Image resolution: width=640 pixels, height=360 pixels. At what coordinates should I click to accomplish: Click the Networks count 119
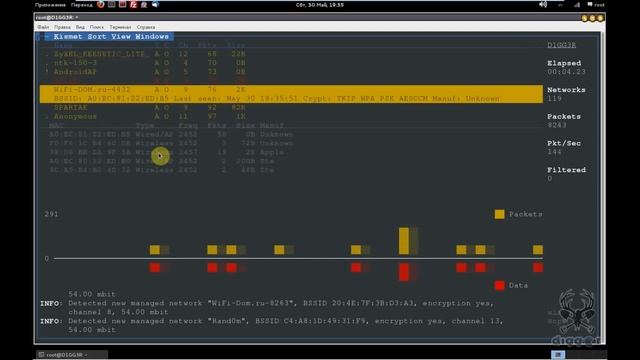[554, 98]
